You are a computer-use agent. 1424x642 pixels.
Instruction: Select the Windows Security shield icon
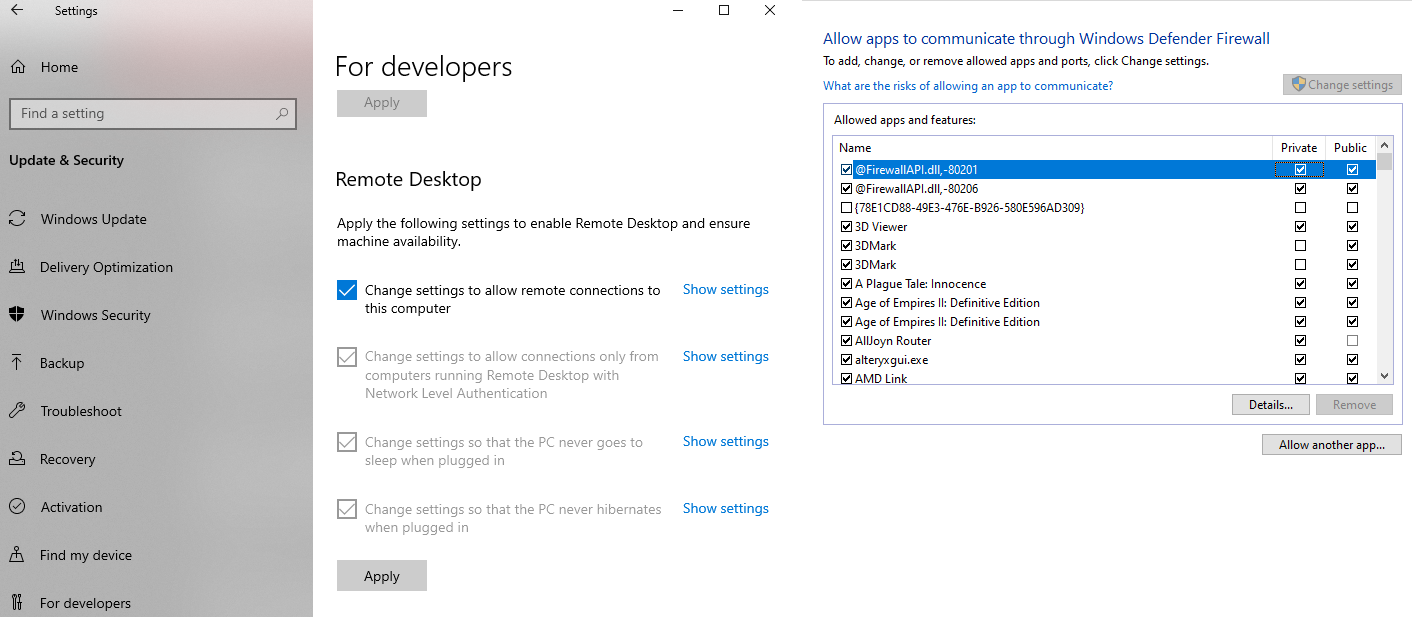click(17, 315)
